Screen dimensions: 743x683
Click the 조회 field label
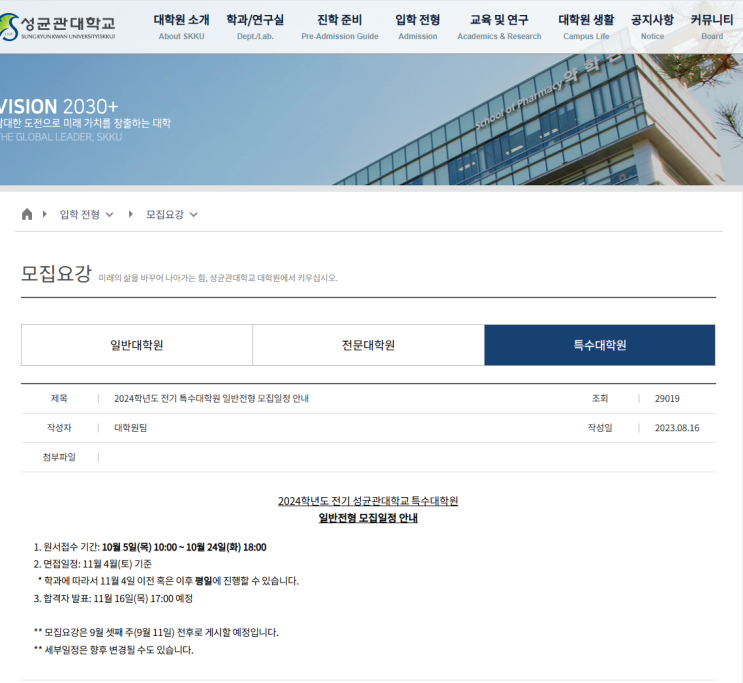pyautogui.click(x=600, y=399)
